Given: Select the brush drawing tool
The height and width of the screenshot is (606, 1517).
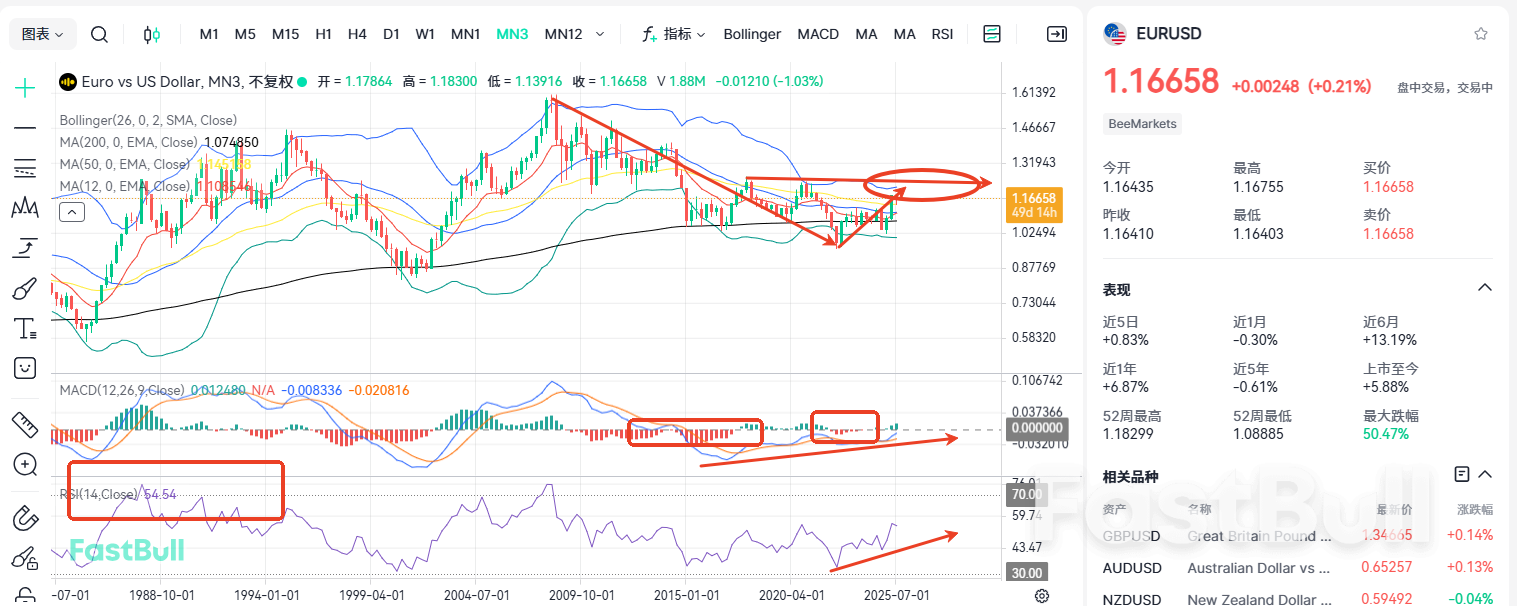Looking at the screenshot, I should pos(24,288).
